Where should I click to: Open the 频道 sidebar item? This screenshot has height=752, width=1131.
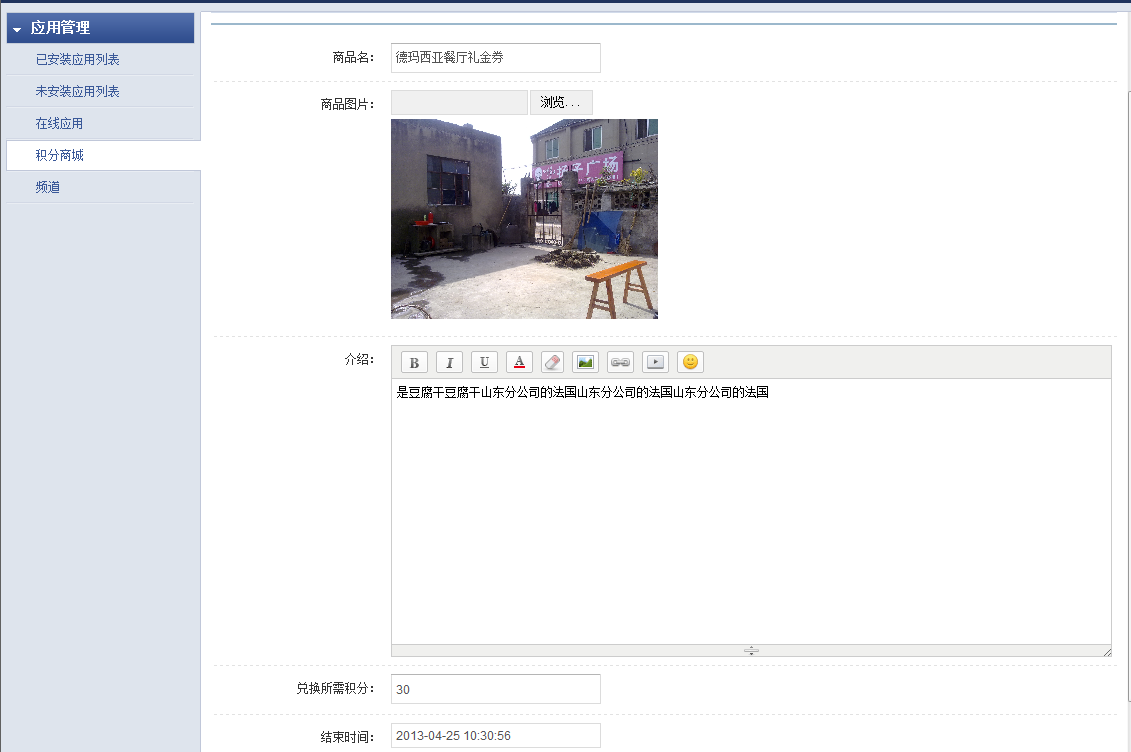[x=48, y=187]
